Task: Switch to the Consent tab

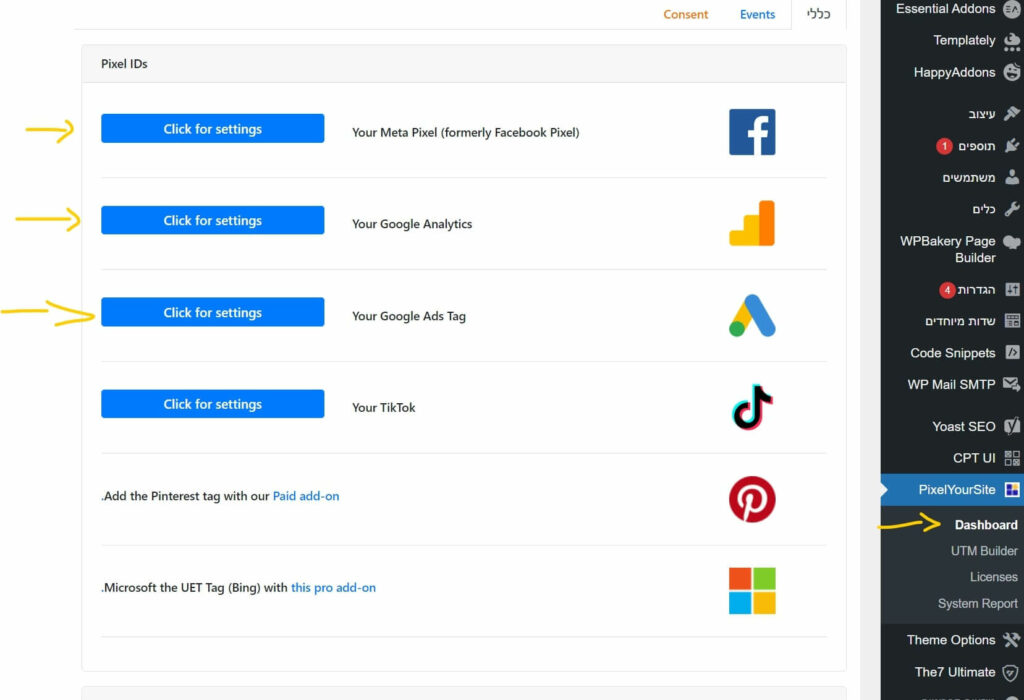Action: click(685, 14)
